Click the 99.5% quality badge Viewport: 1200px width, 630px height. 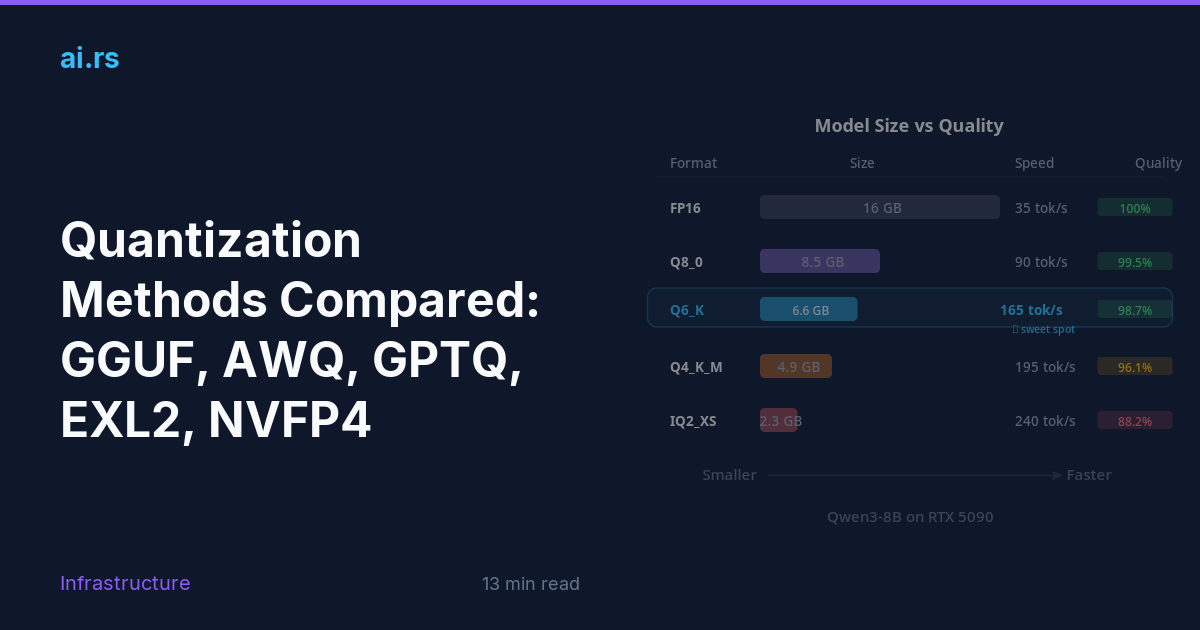(x=1135, y=262)
